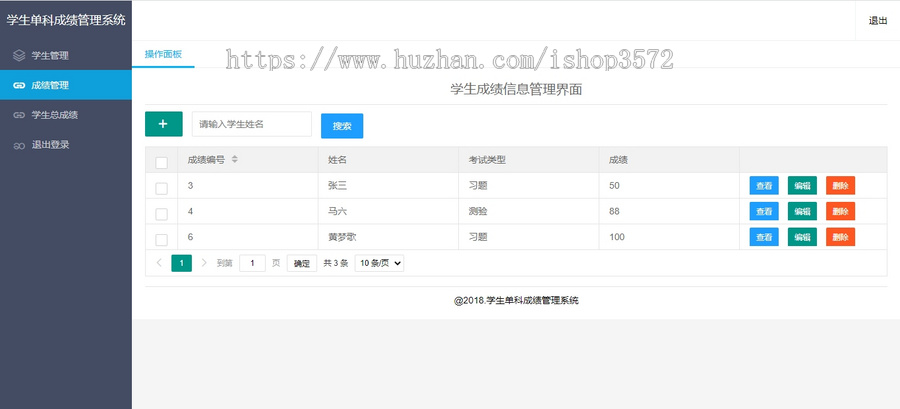The height and width of the screenshot is (409, 900).
Task: Select page number 1 button
Action: click(x=181, y=263)
